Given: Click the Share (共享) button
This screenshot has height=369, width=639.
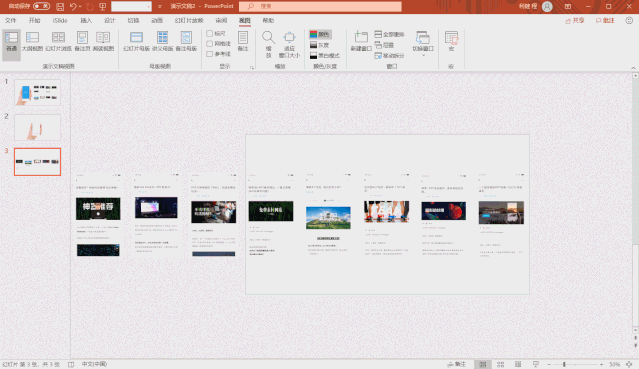Looking at the screenshot, I should (x=575, y=20).
